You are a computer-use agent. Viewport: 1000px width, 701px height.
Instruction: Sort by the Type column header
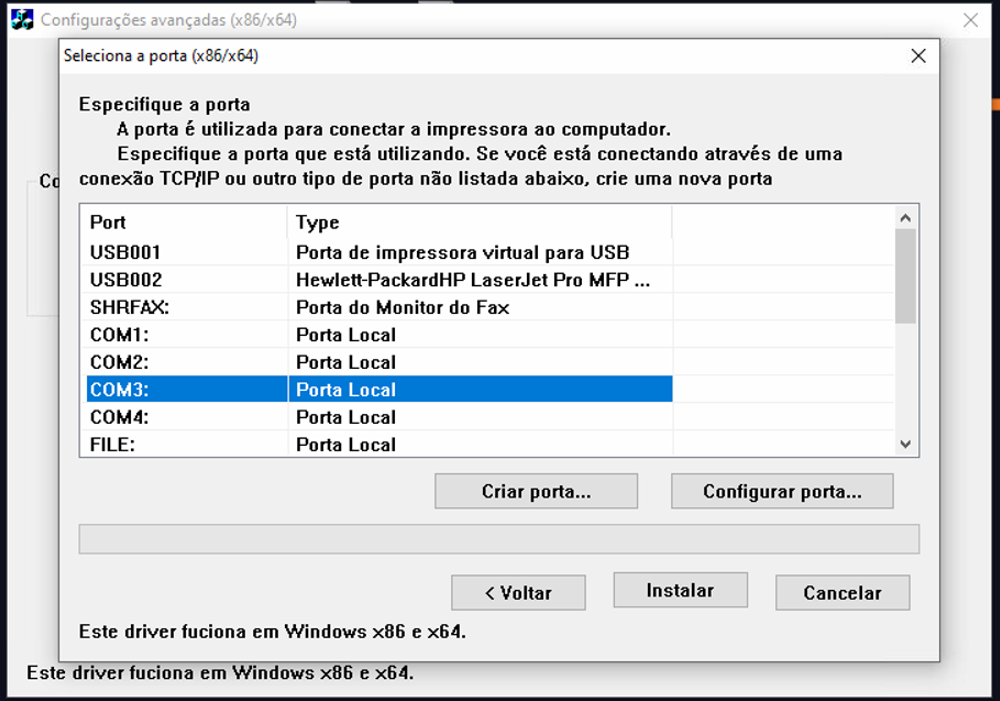pos(480,222)
